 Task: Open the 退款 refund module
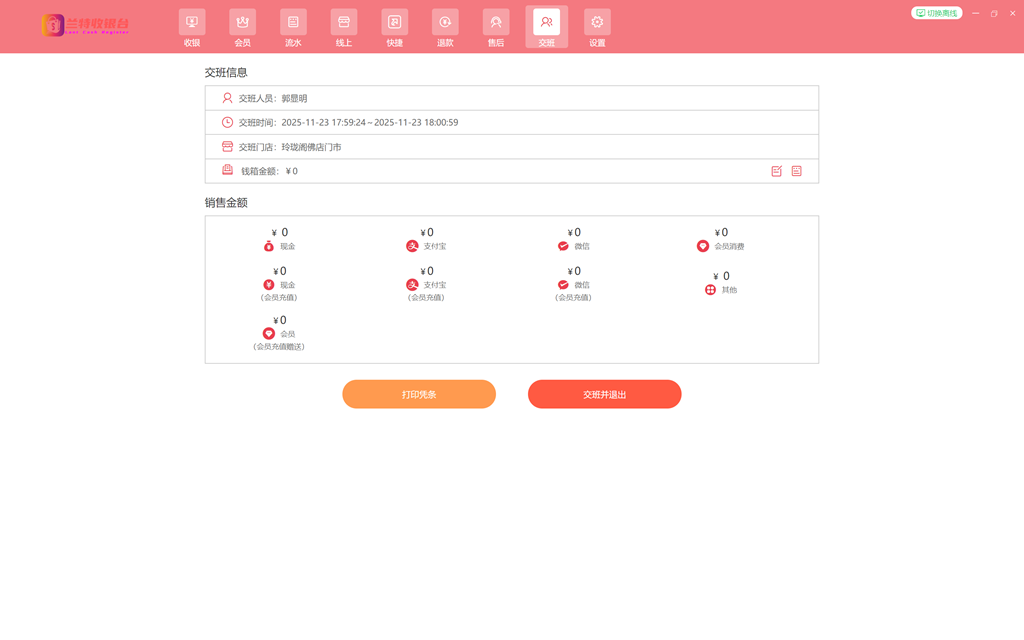pyautogui.click(x=445, y=28)
